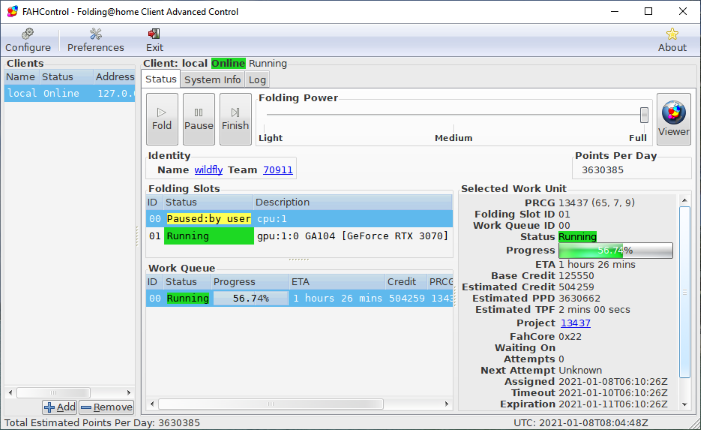Click scroll-up arrow of Selected Work Unit panel

pyautogui.click(x=684, y=201)
